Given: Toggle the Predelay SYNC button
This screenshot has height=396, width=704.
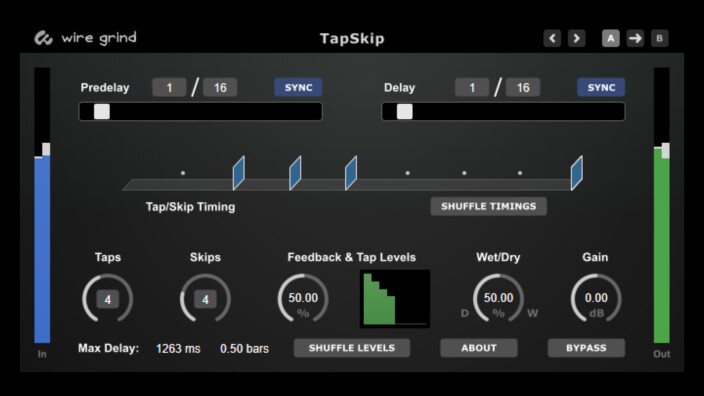Looking at the screenshot, I should tap(298, 88).
